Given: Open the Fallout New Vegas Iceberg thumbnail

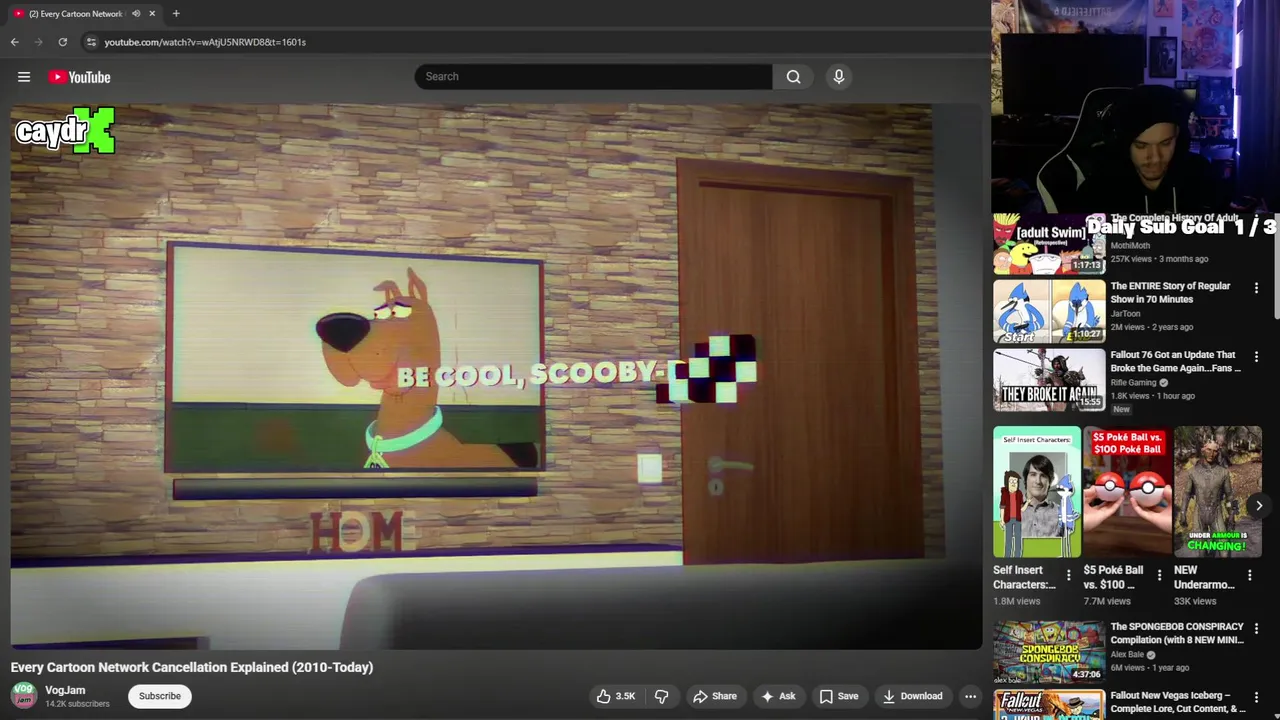Looking at the screenshot, I should 1049,704.
